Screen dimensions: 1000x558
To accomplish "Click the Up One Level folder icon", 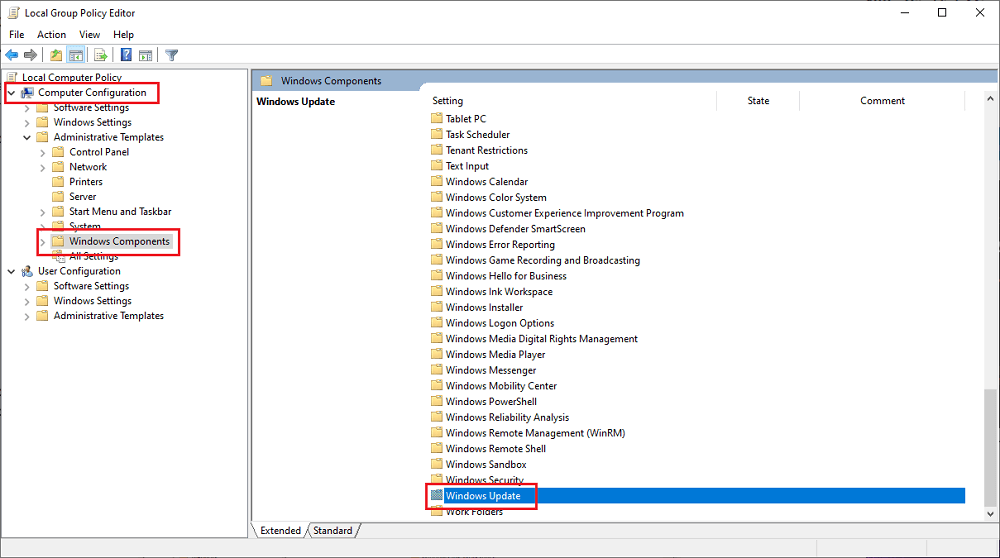I will [56, 55].
